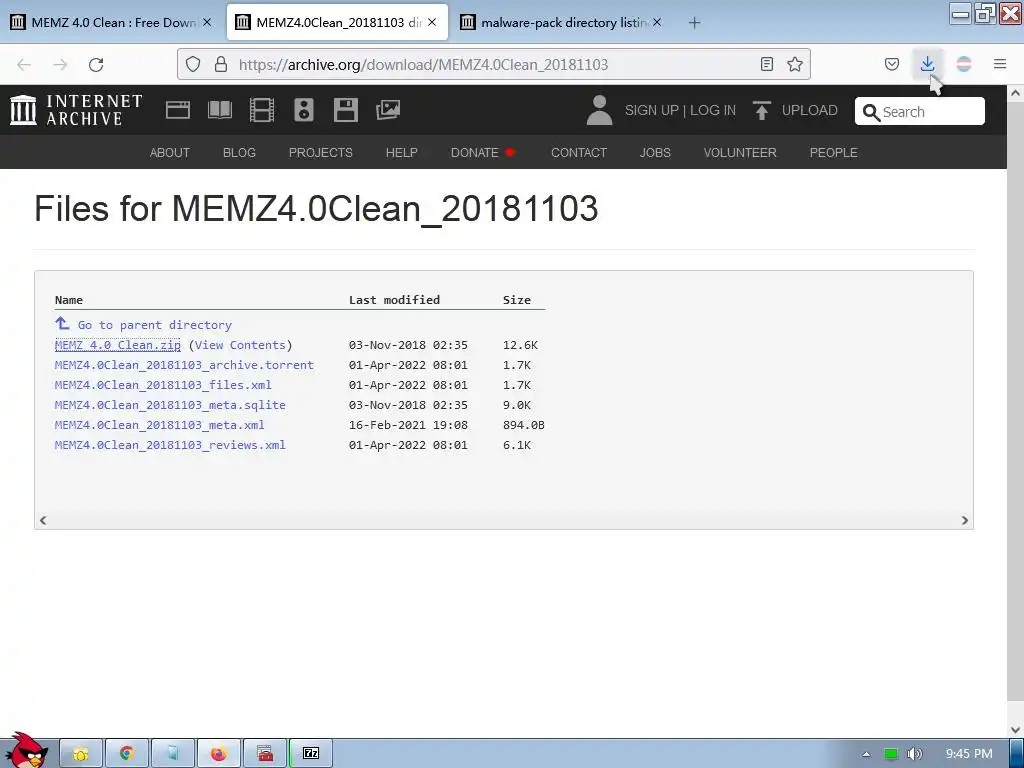1024x768 pixels.
Task: Open the VOLUNTEER menu item
Action: click(x=740, y=152)
